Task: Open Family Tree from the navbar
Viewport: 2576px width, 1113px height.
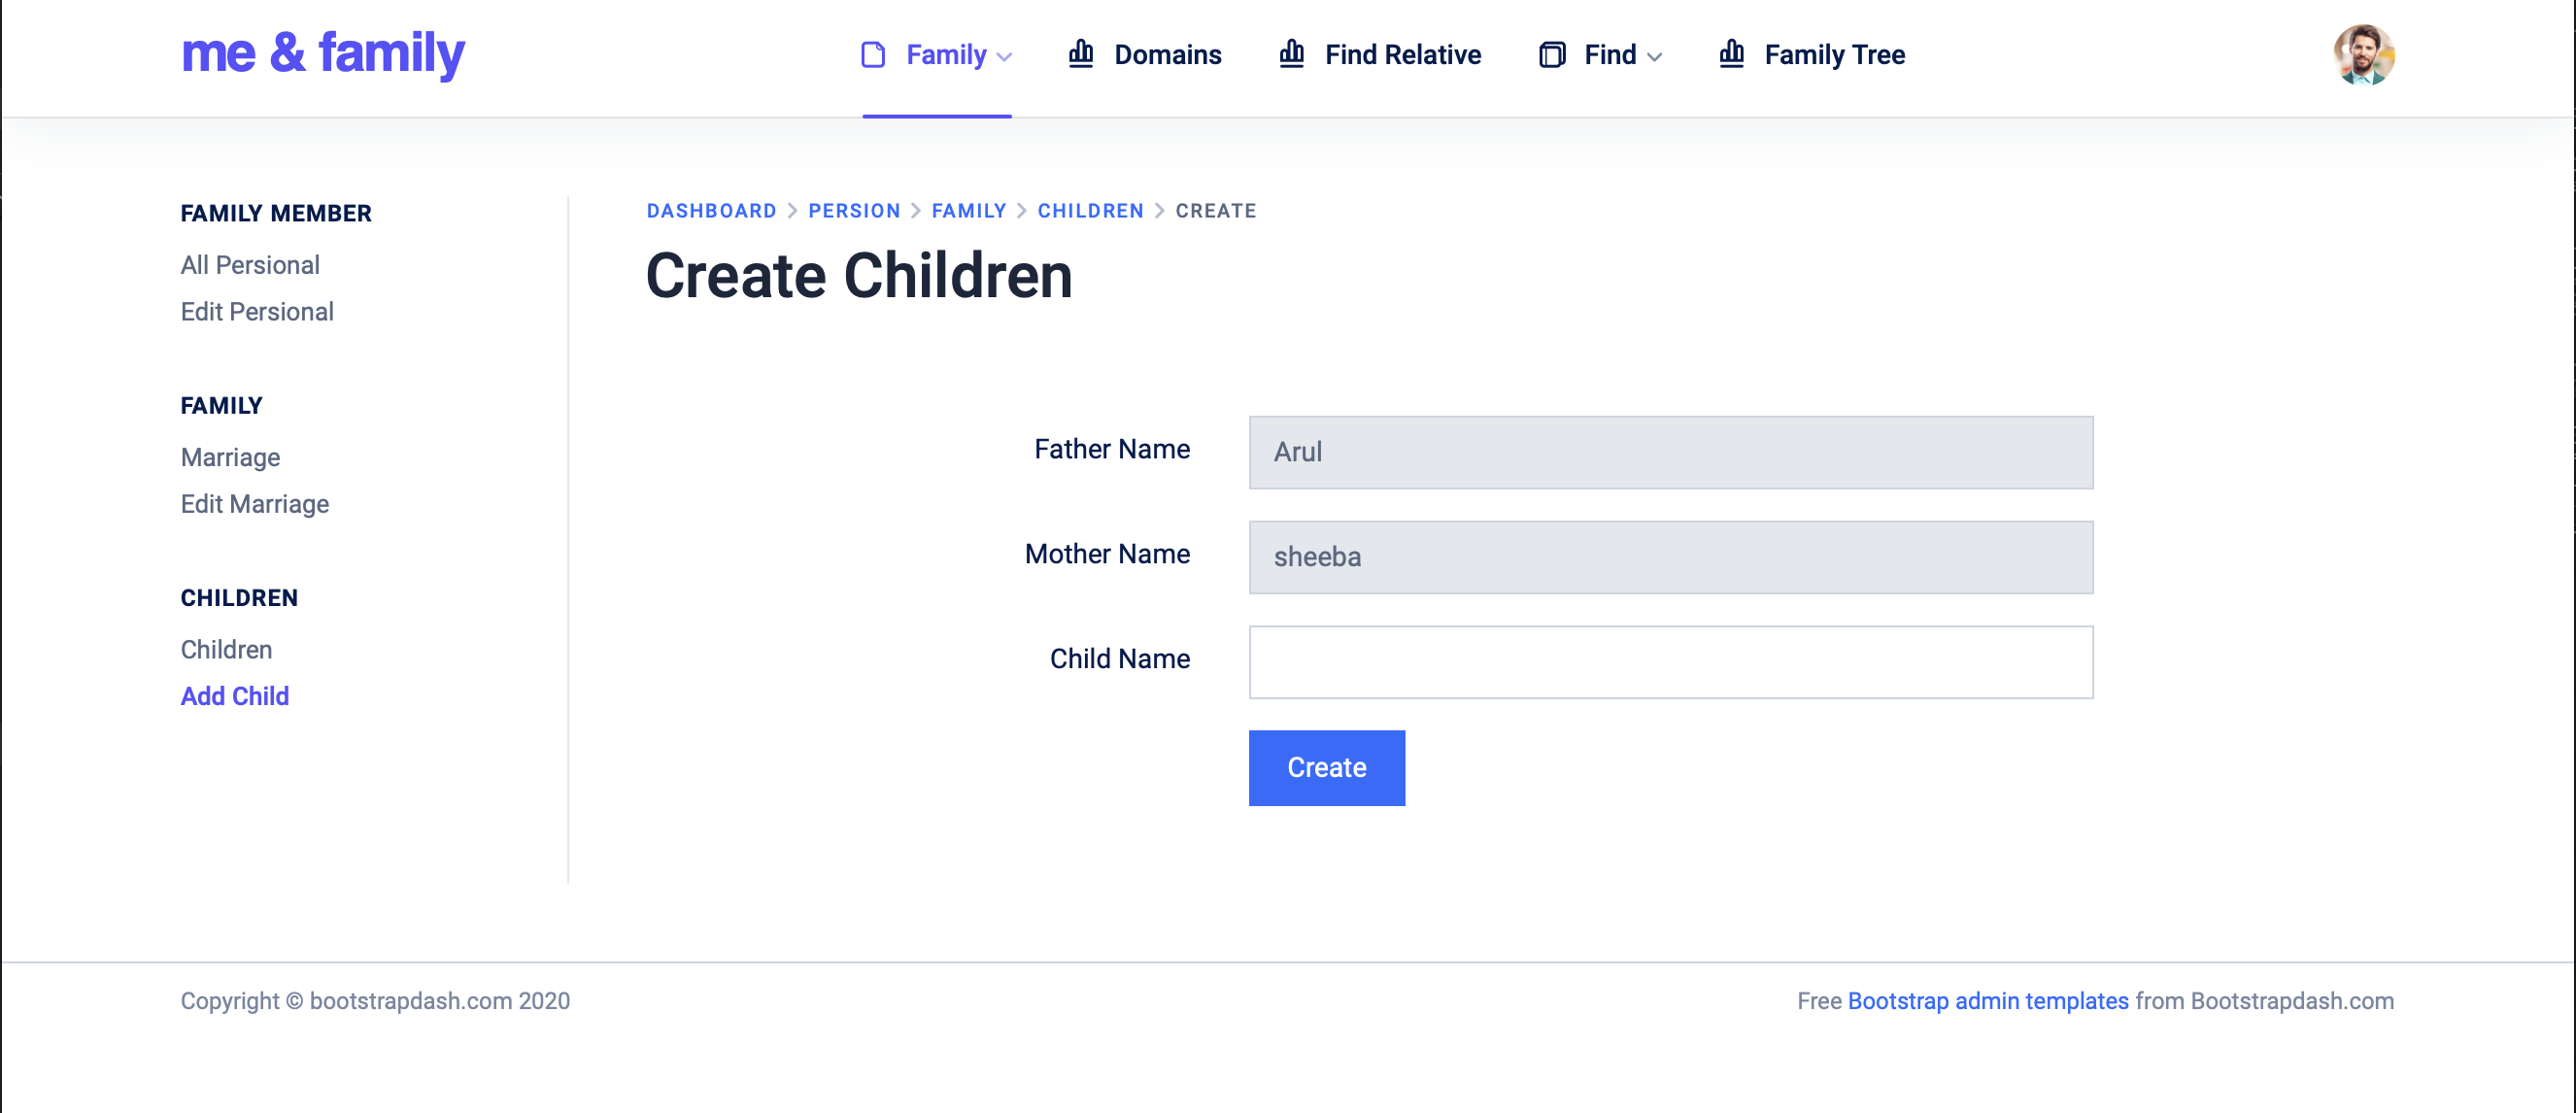Action: [x=1834, y=55]
